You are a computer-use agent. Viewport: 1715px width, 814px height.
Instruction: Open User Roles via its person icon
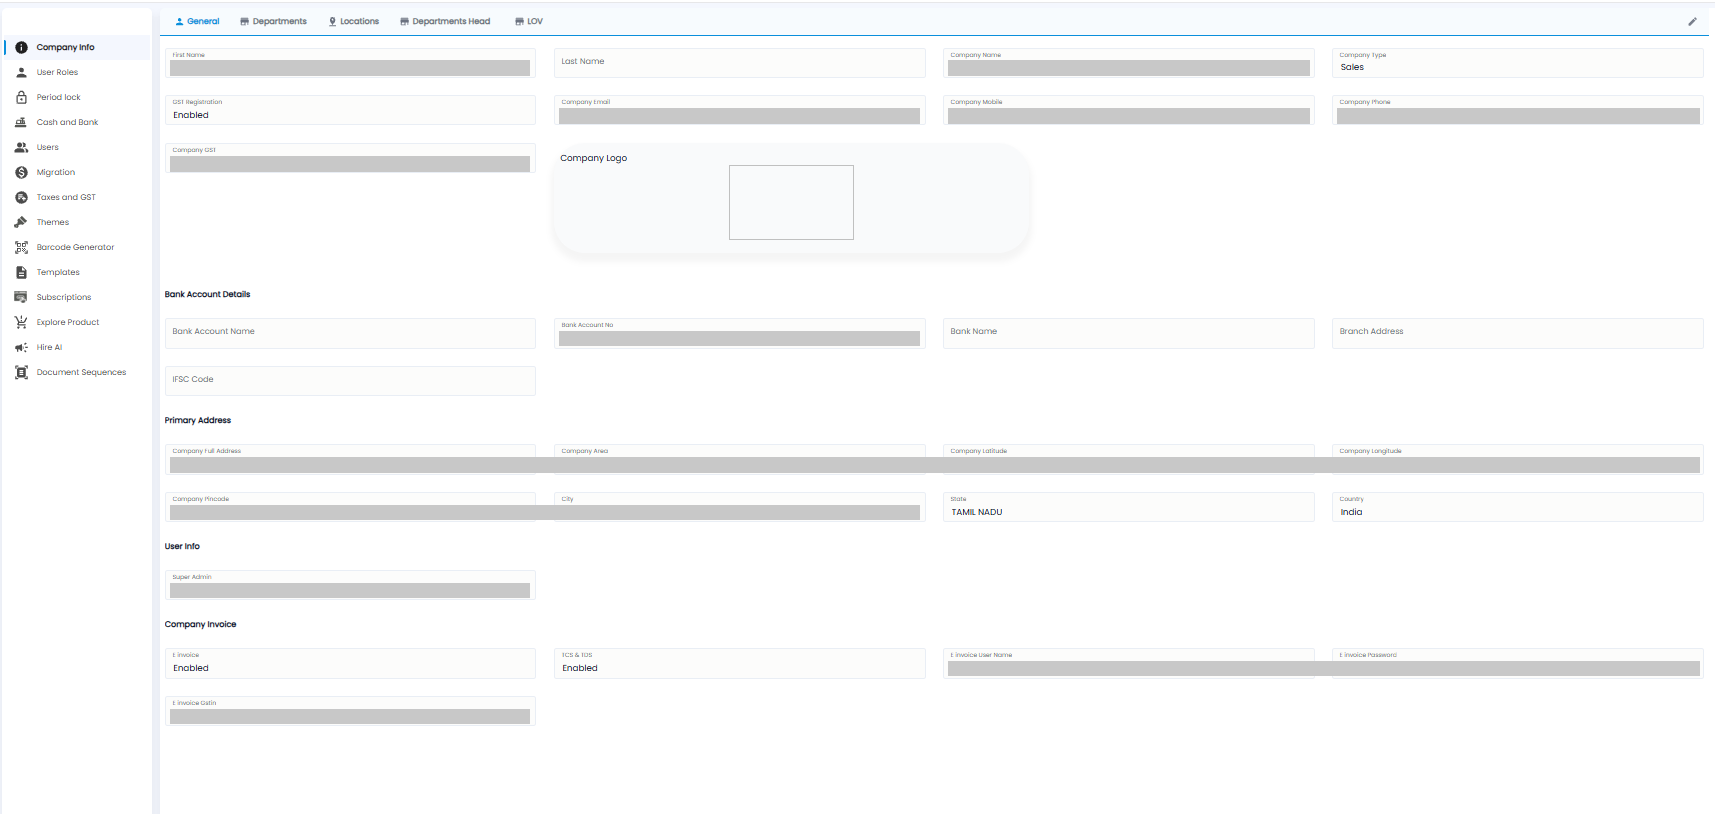(21, 72)
